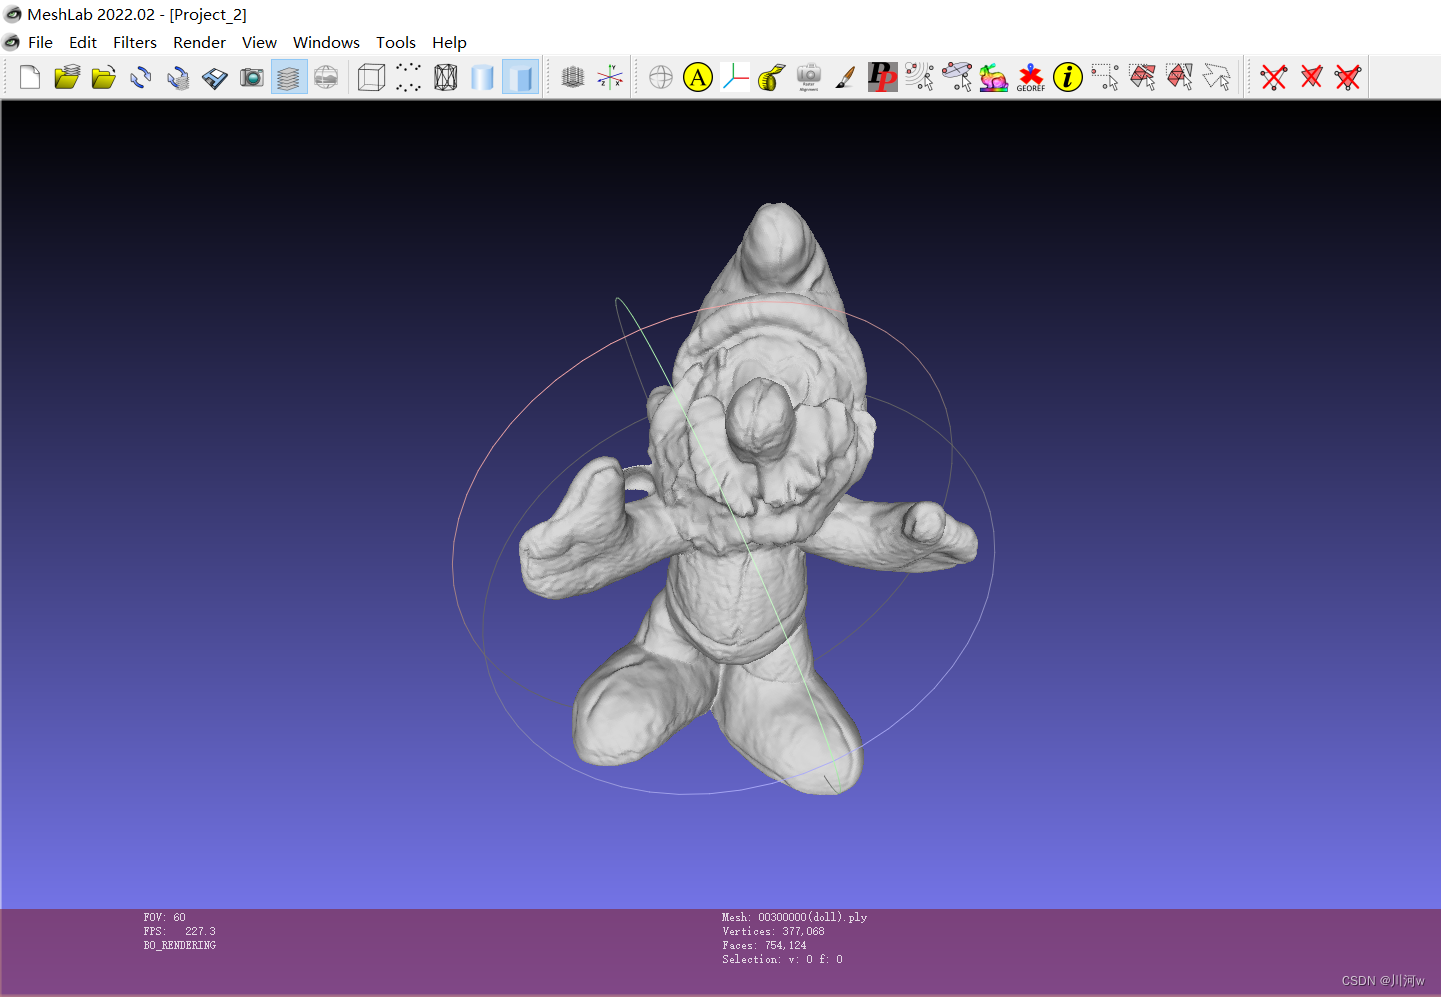Screen dimensions: 1441x997
Task: Open the rainbow bunny Quality Mapper
Action: (994, 77)
